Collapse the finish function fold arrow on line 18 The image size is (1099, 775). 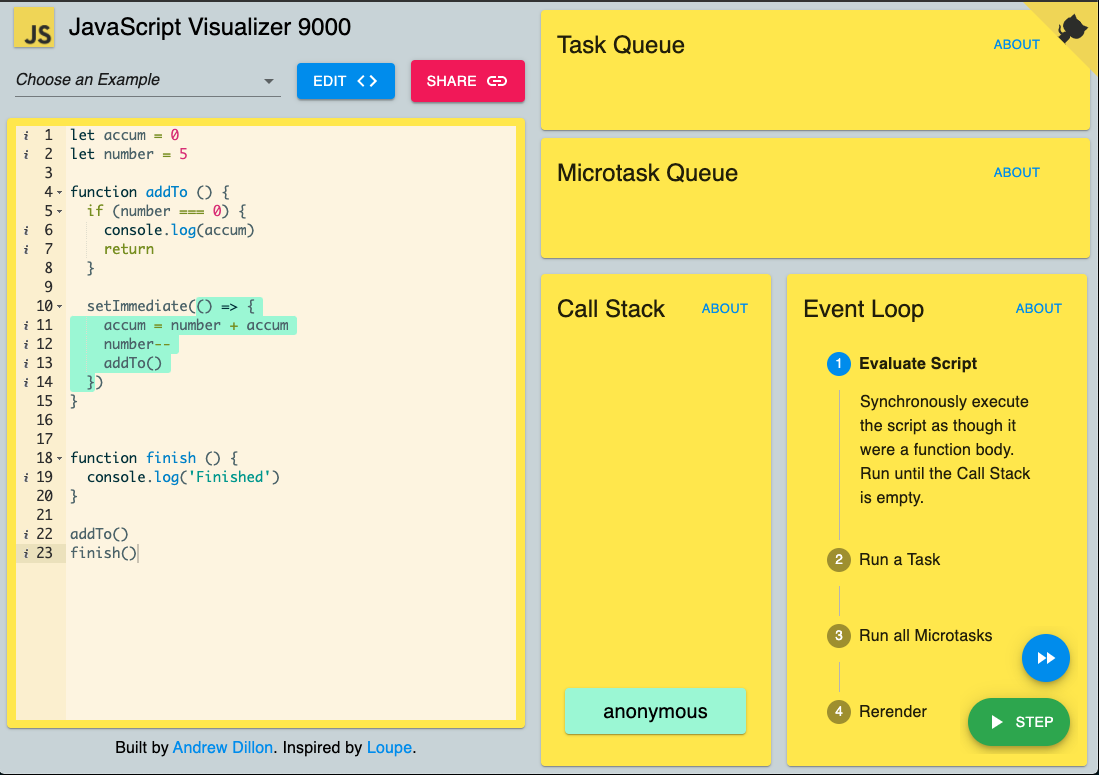click(60, 458)
